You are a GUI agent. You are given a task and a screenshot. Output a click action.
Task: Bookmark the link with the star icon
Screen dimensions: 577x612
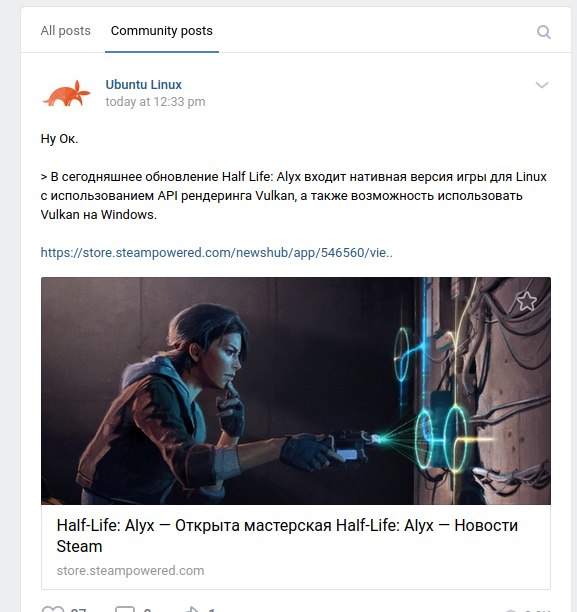point(527,301)
